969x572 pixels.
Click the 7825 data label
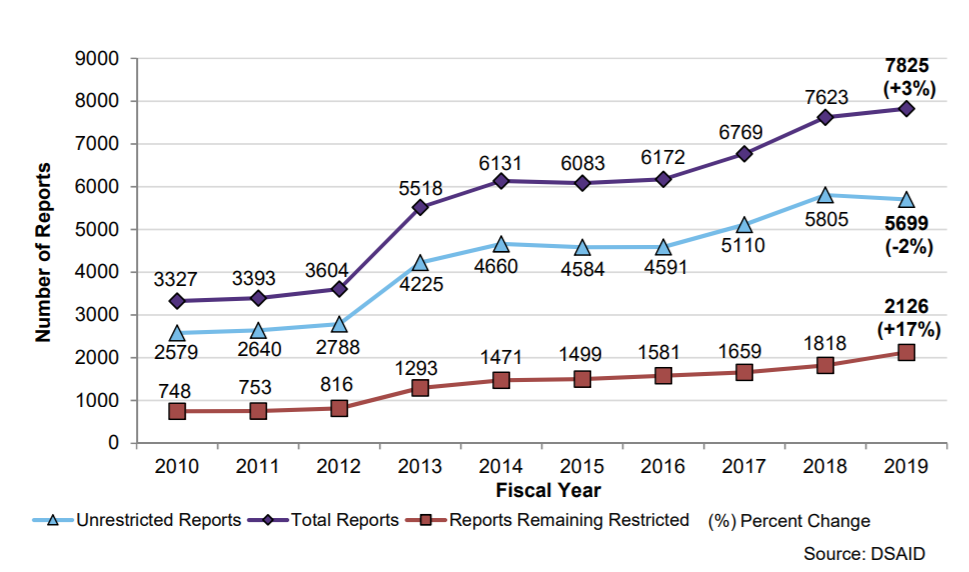(908, 66)
